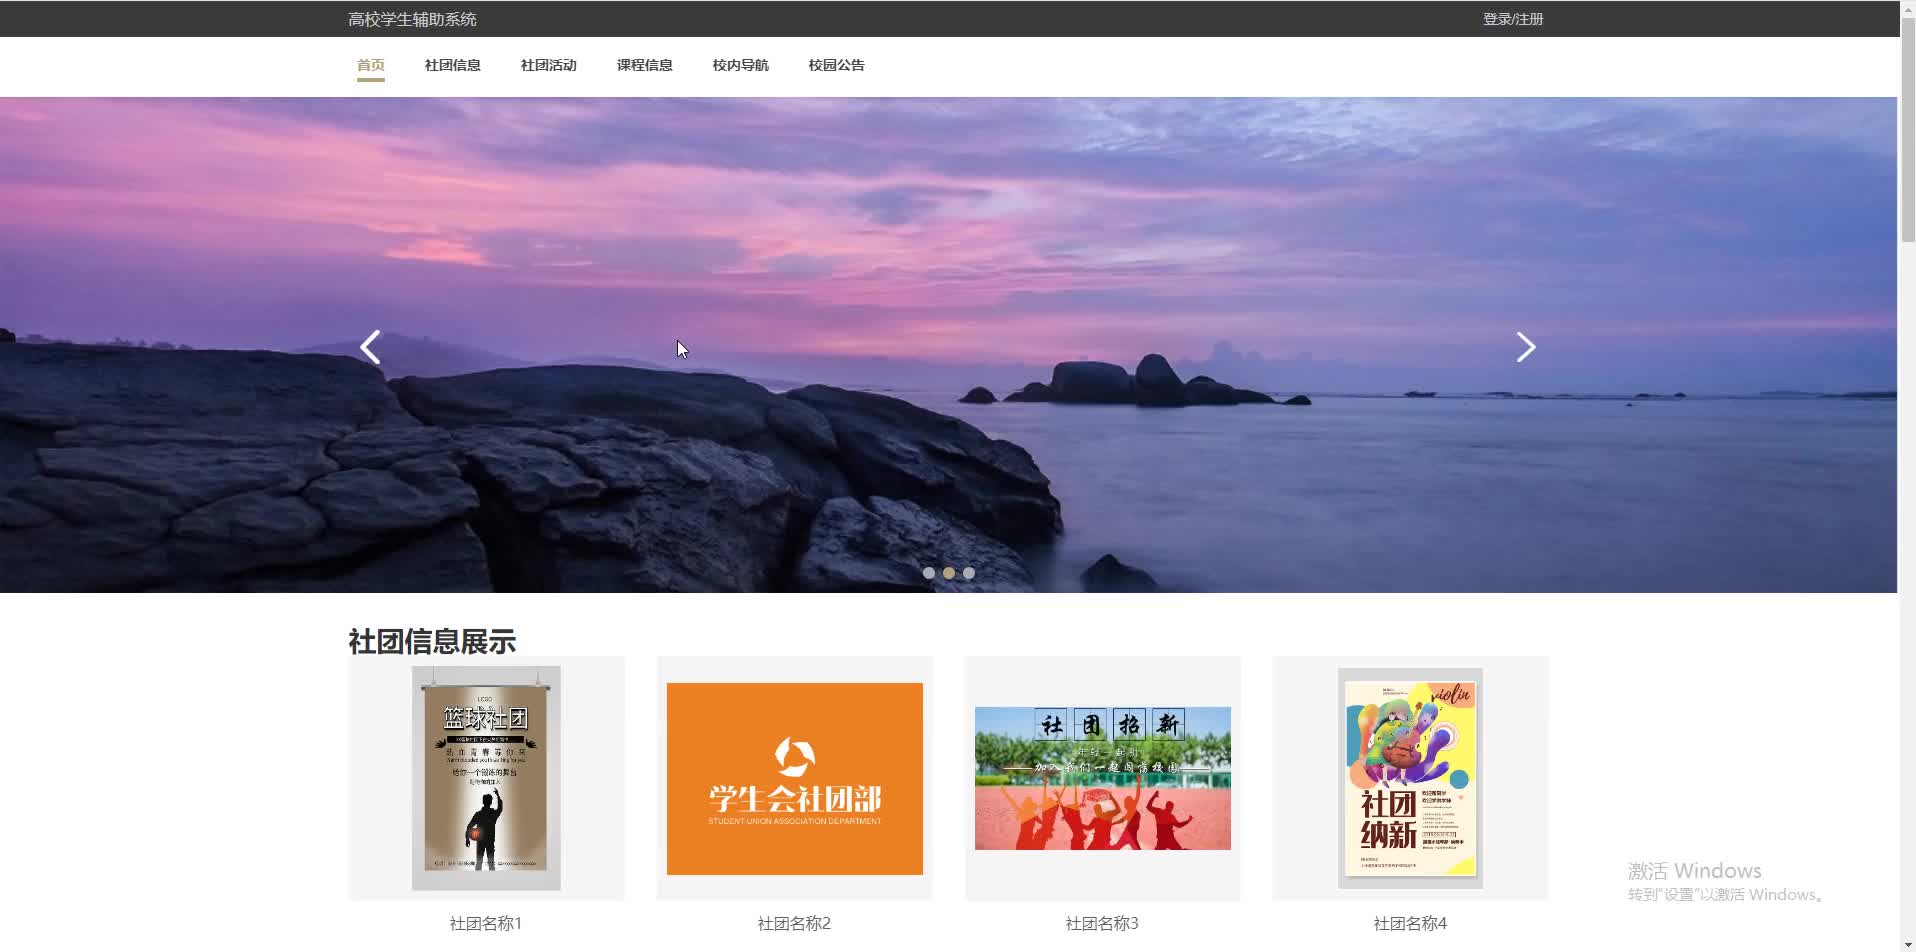Click the 社团名称3 label
The width and height of the screenshot is (1916, 952).
pyautogui.click(x=1102, y=923)
